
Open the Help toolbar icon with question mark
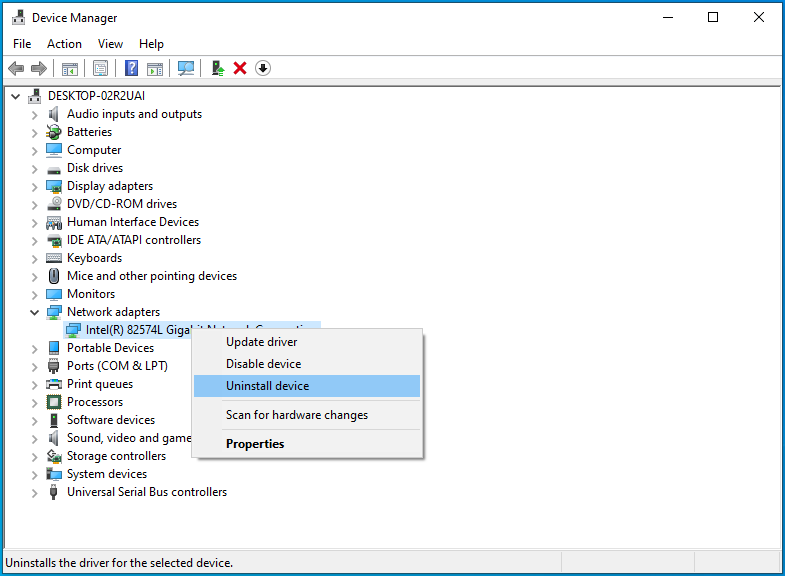(x=131, y=68)
